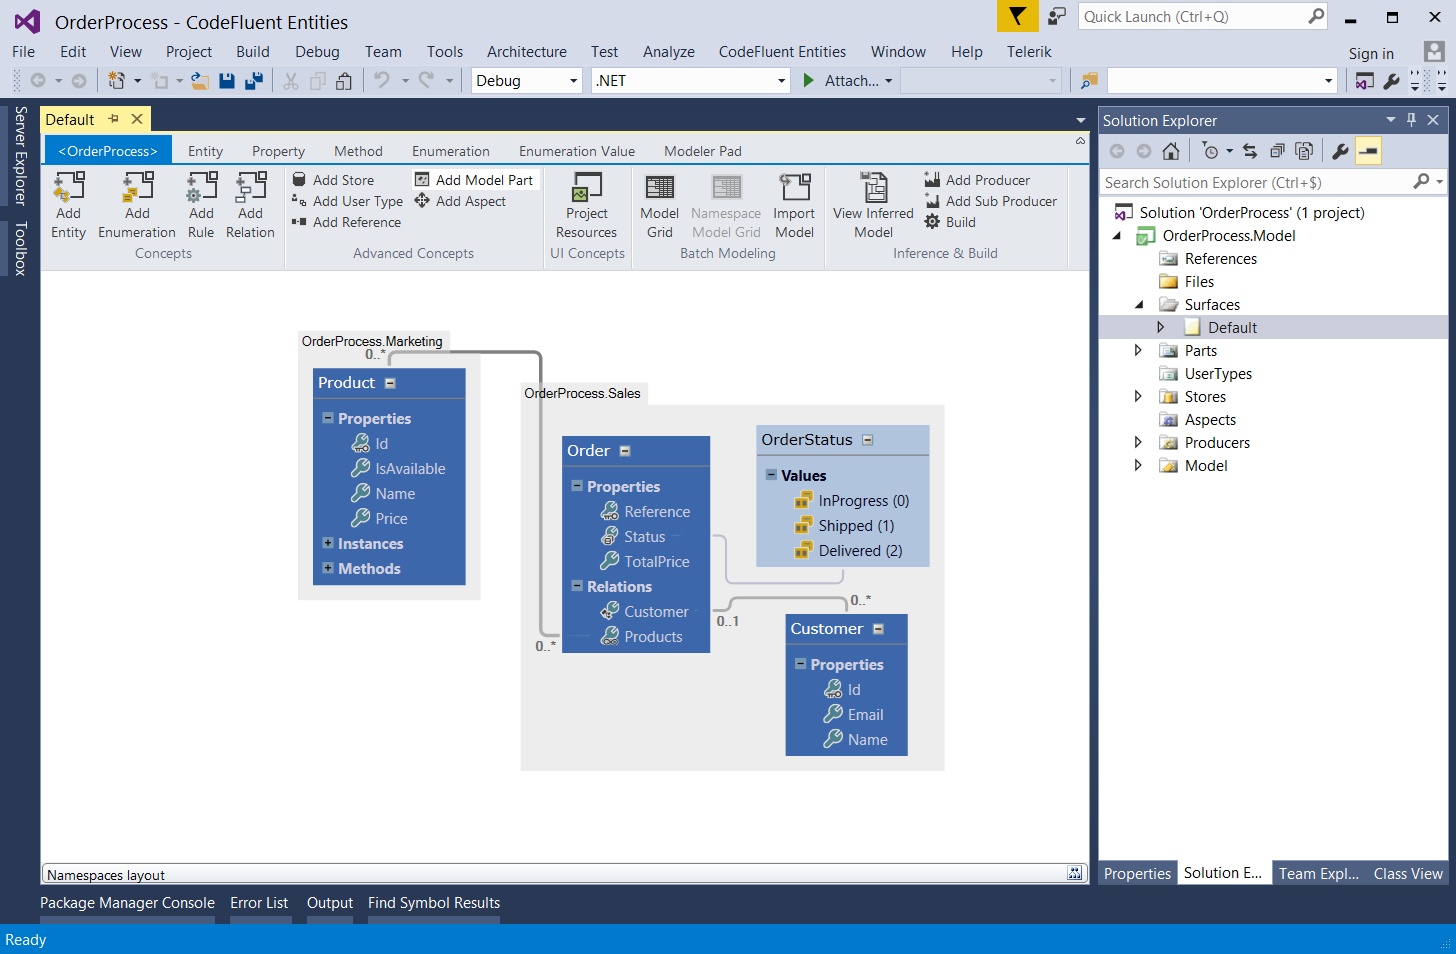The image size is (1456, 954).
Task: Click the Project Resources icon
Action: [x=586, y=188]
